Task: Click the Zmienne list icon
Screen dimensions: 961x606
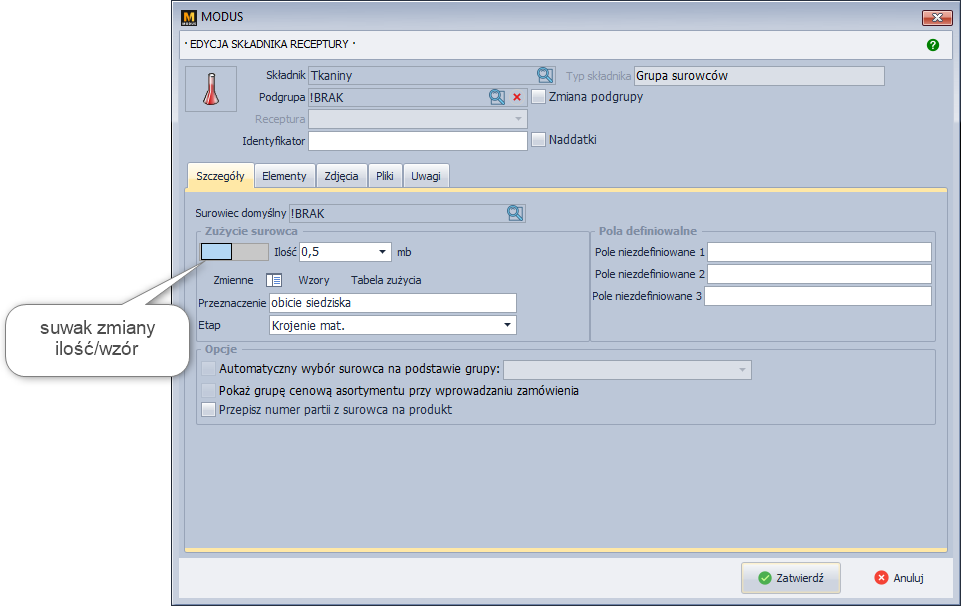Action: tap(274, 280)
